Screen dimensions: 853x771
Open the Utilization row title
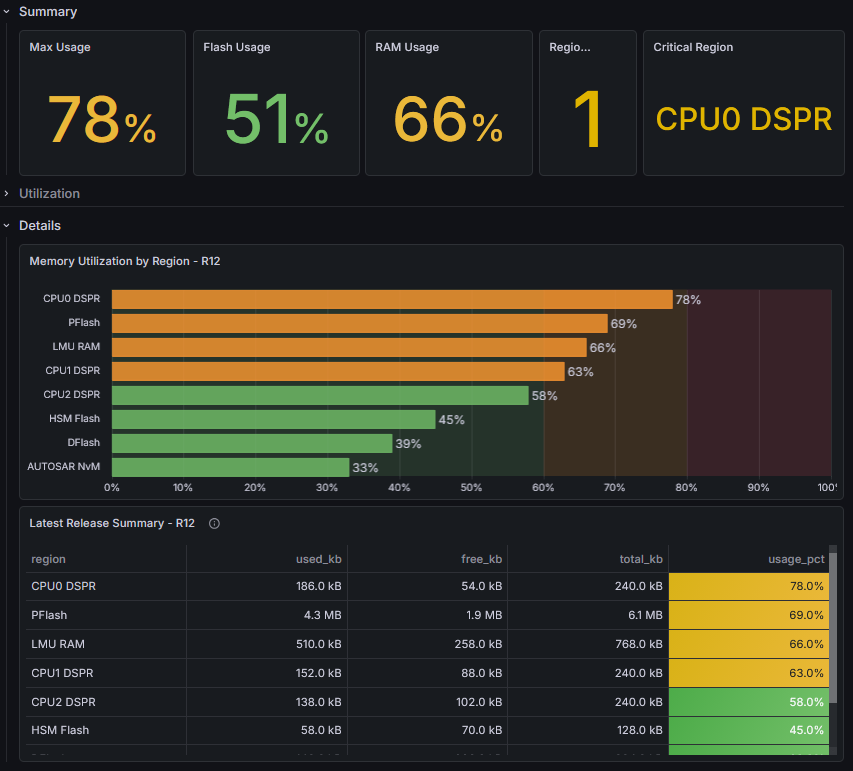point(50,193)
